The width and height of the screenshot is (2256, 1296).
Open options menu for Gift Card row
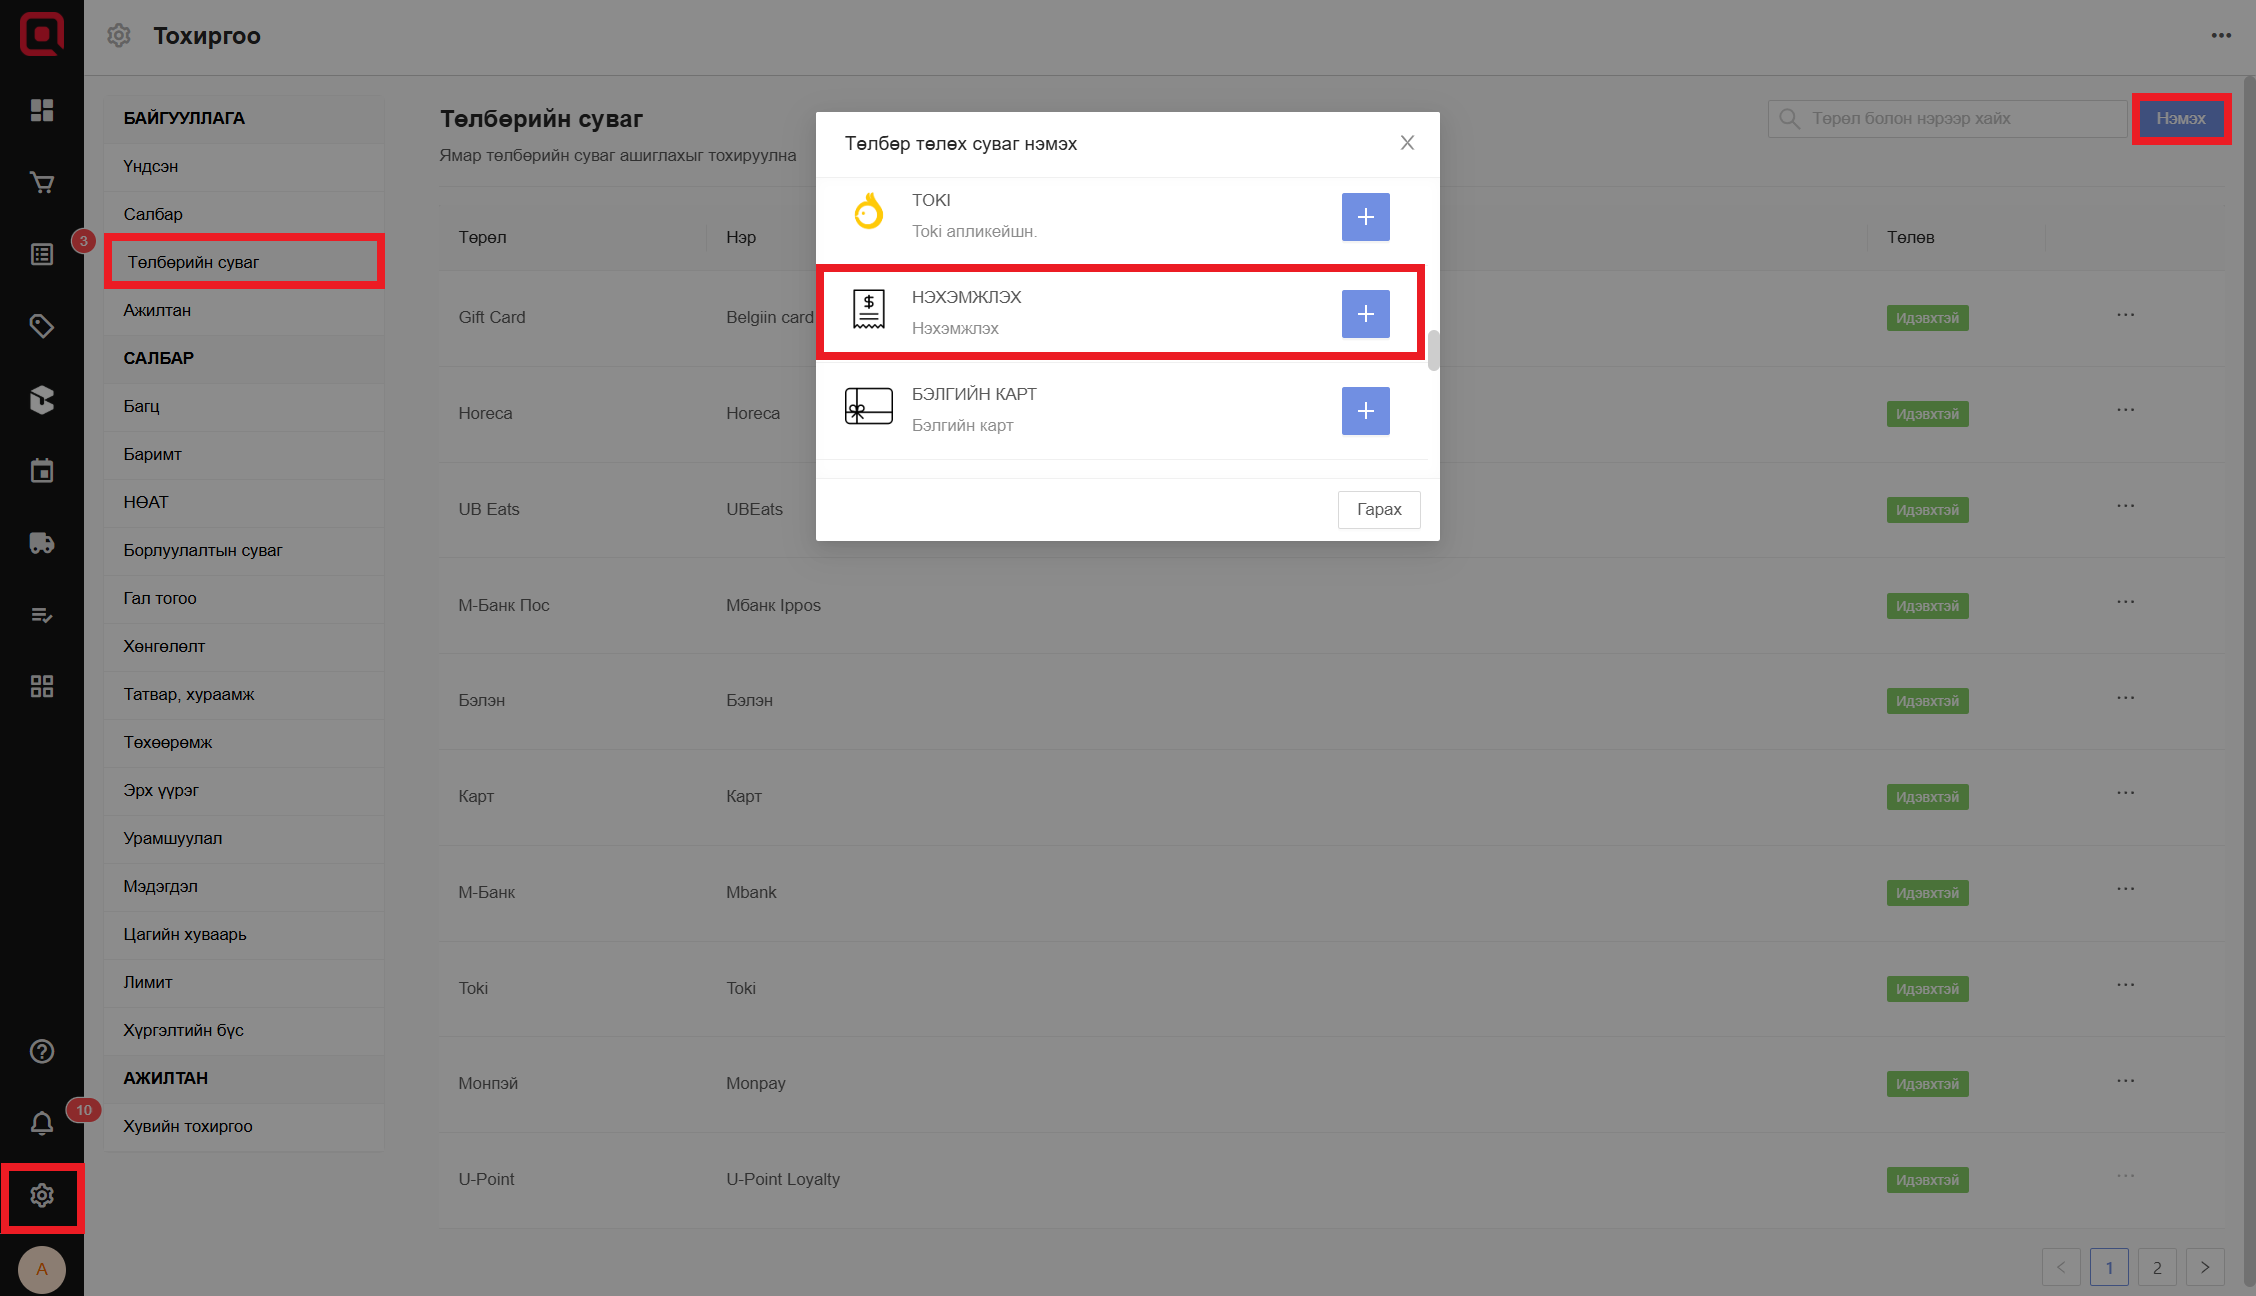(x=2125, y=315)
